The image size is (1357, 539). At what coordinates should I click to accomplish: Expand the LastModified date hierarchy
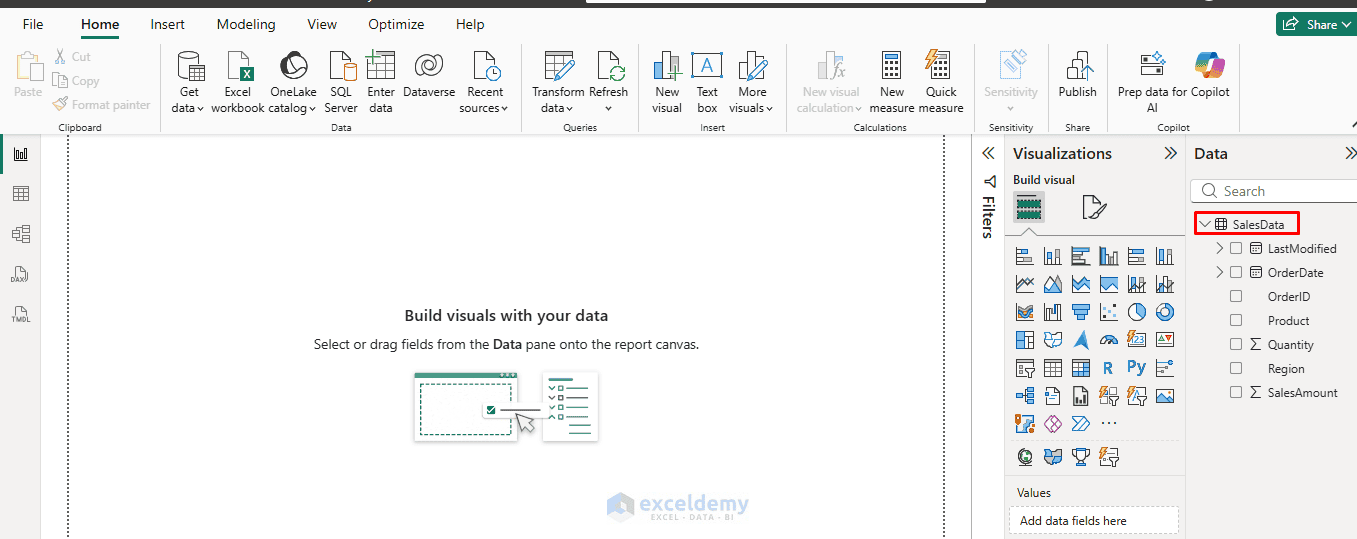(x=1219, y=248)
